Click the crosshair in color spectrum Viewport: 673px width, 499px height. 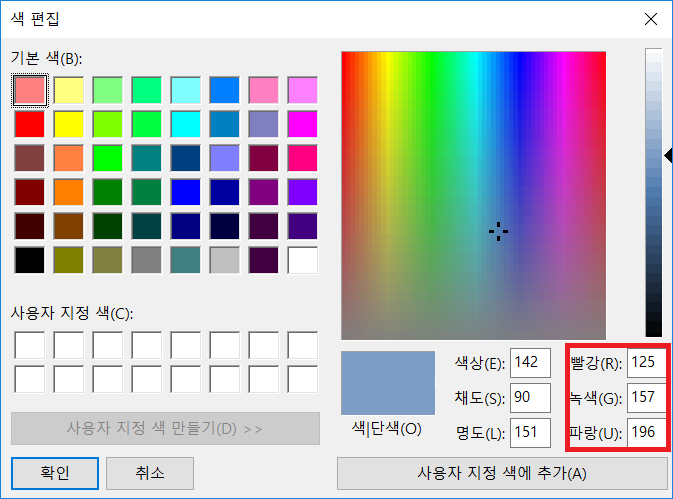(x=498, y=231)
